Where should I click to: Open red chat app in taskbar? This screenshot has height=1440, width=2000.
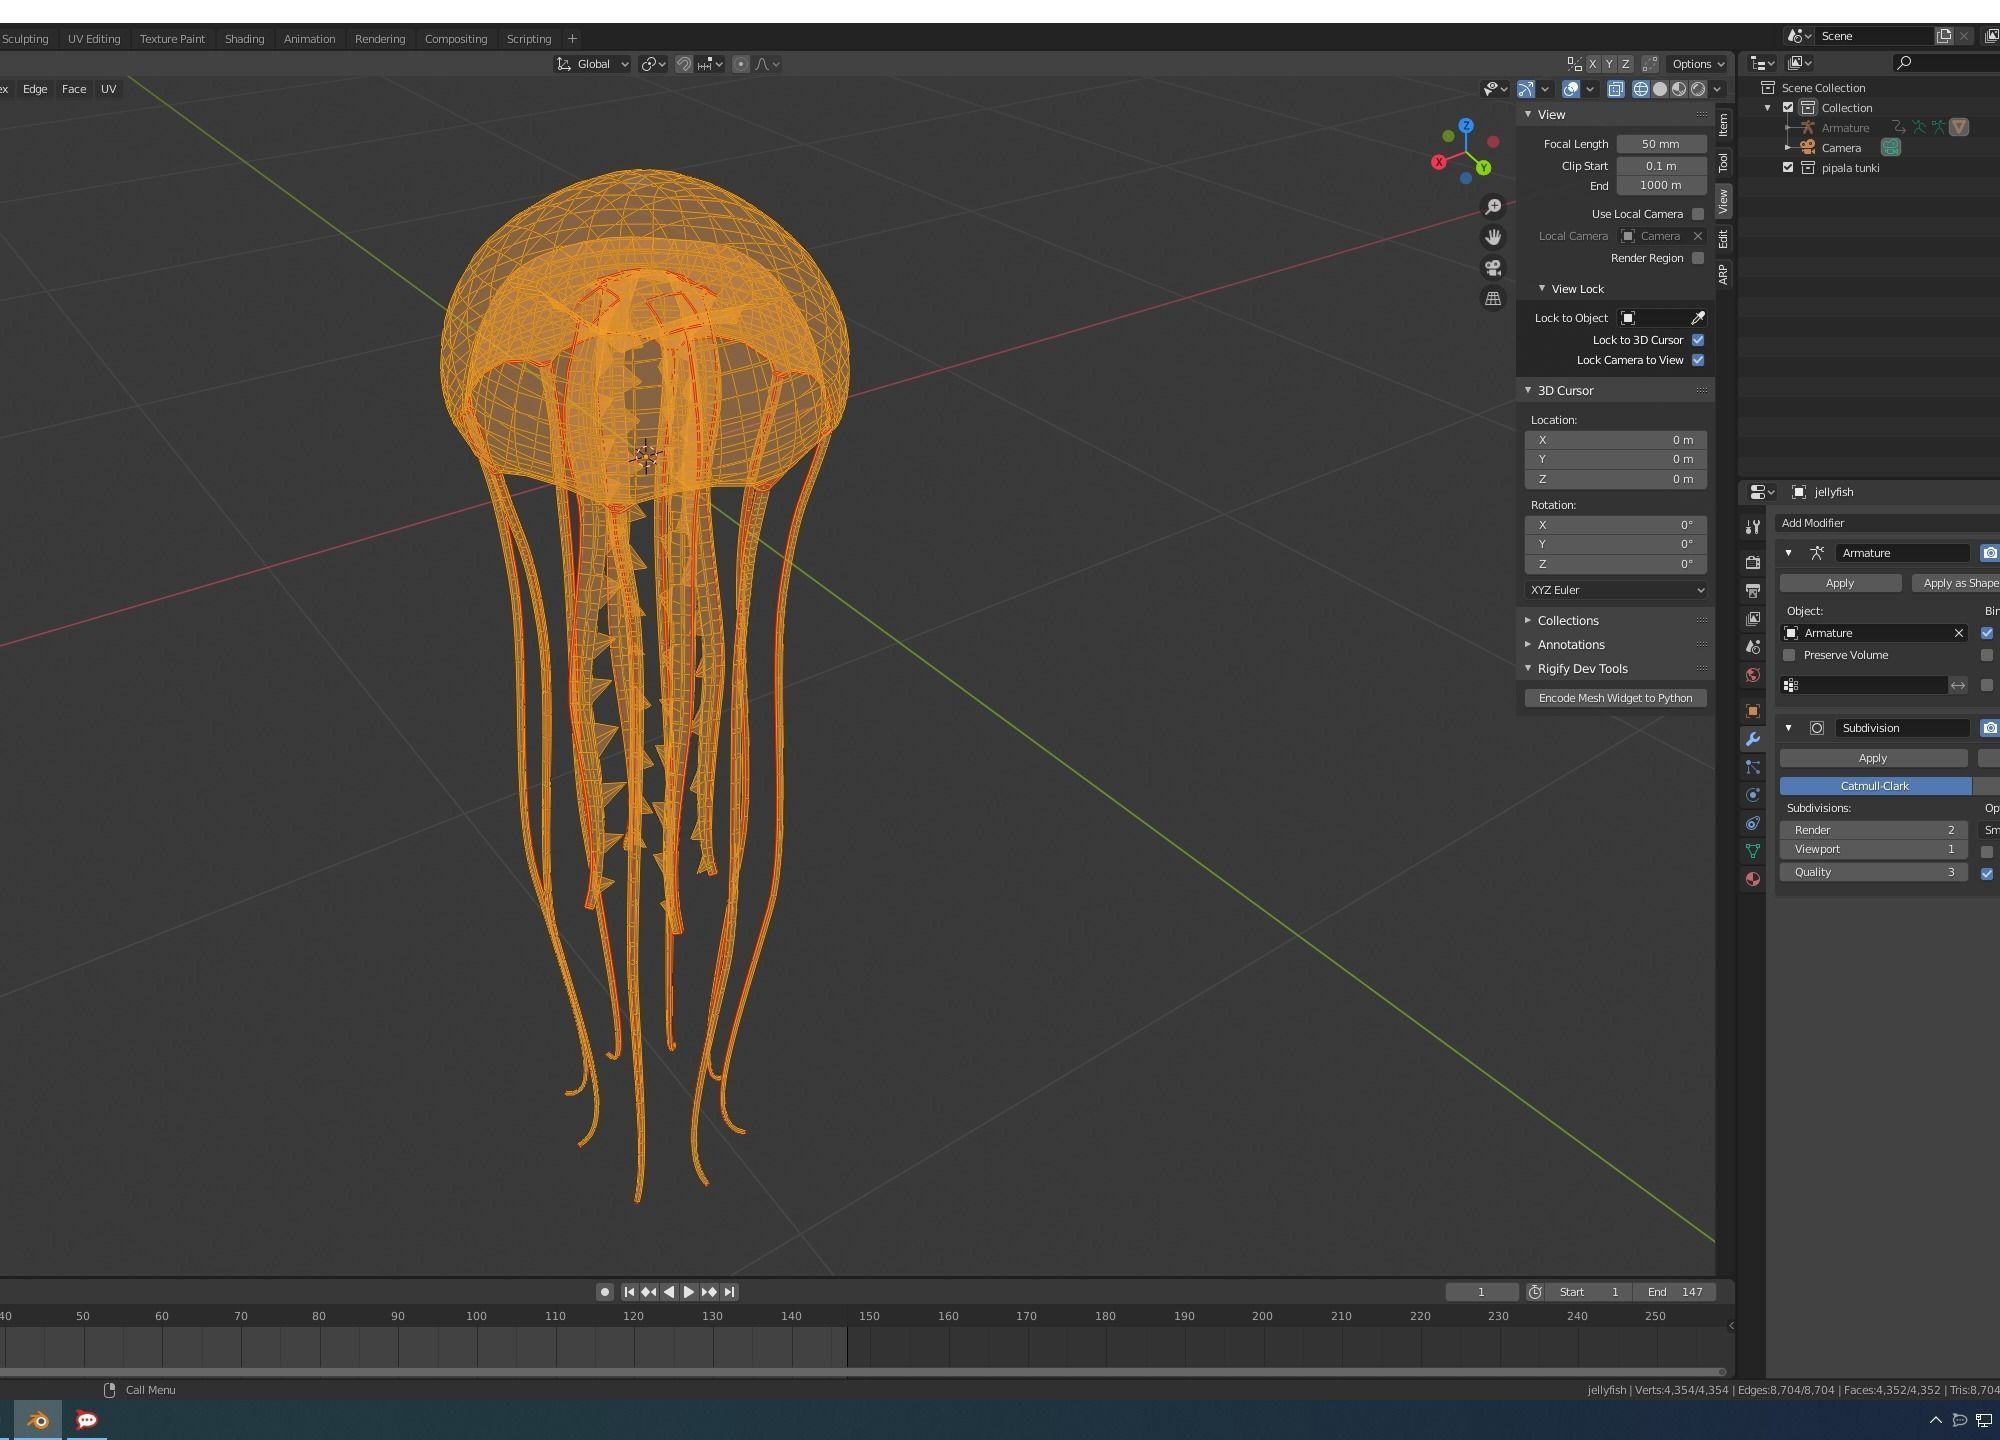[87, 1420]
